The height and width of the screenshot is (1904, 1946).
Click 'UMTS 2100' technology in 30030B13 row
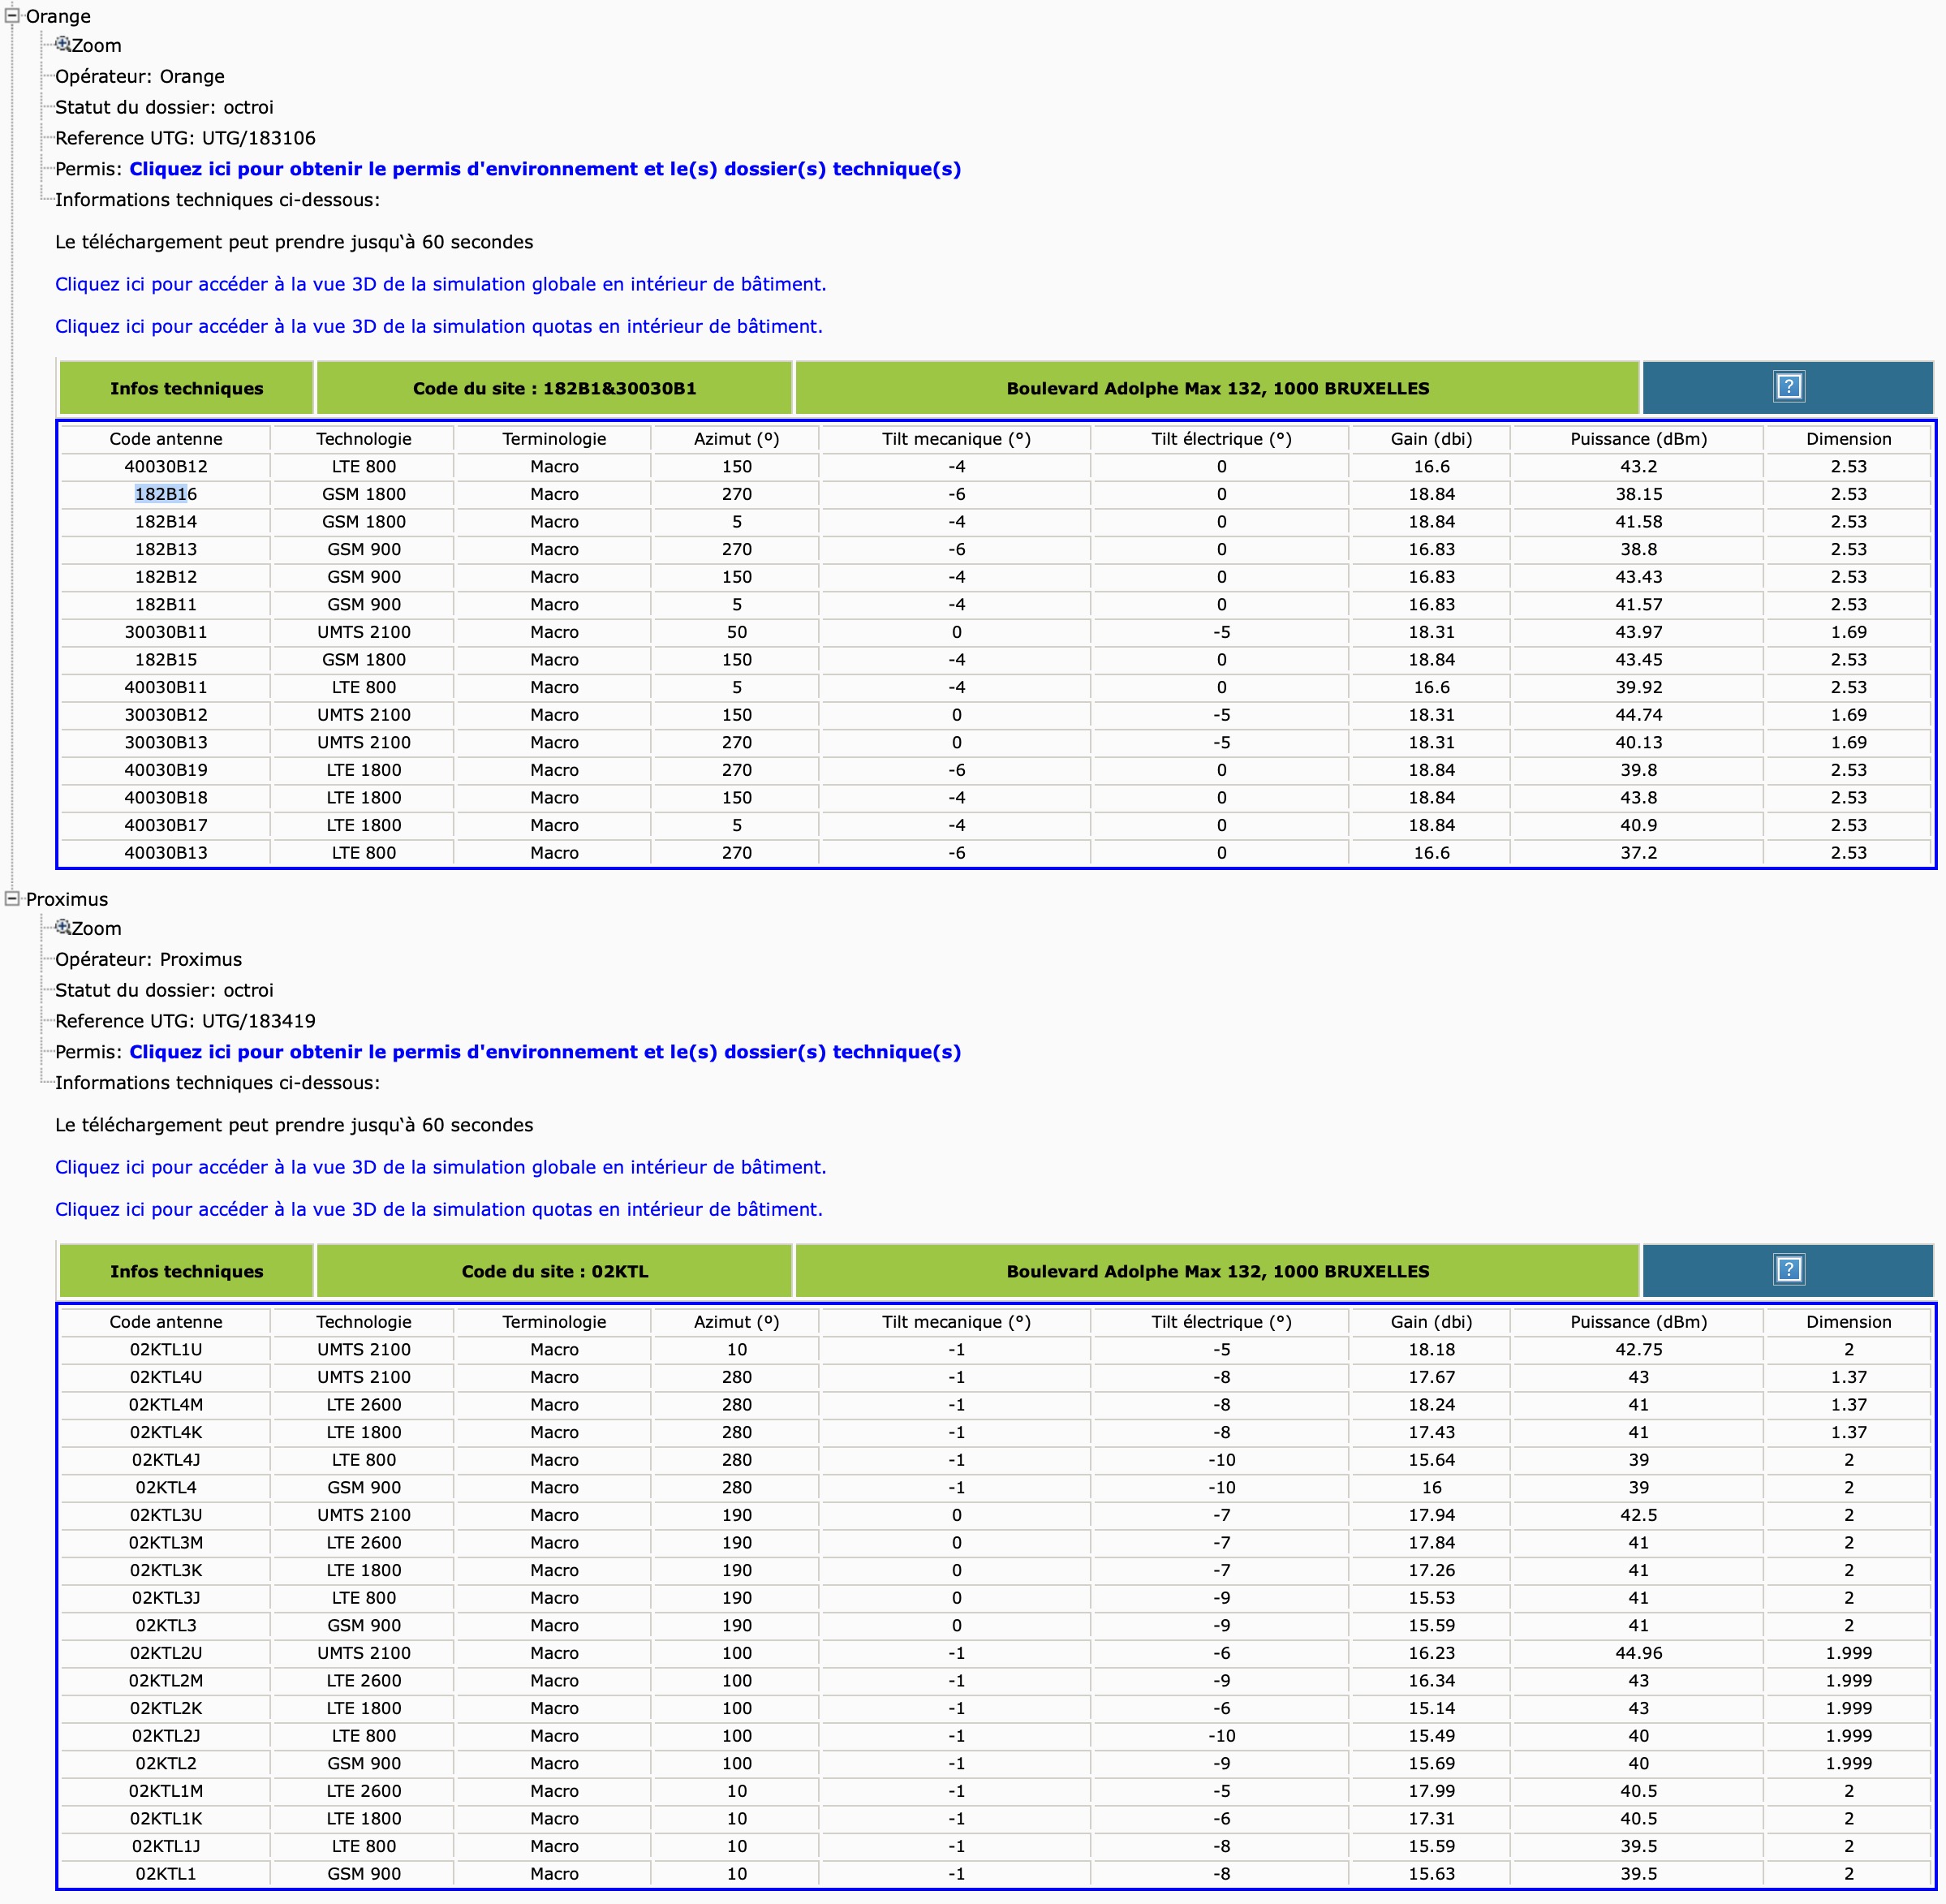[x=364, y=742]
